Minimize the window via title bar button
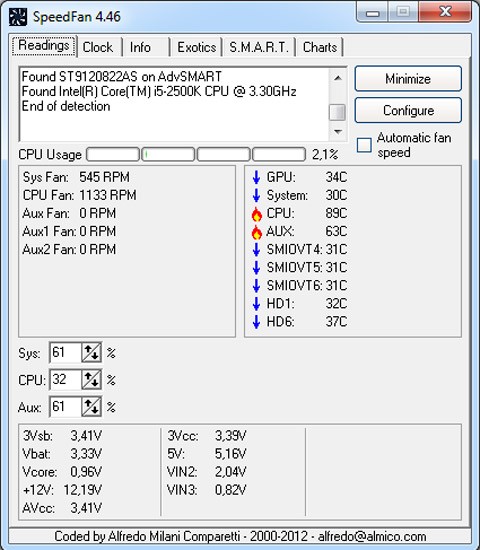This screenshot has height=550, width=480. [372, 12]
